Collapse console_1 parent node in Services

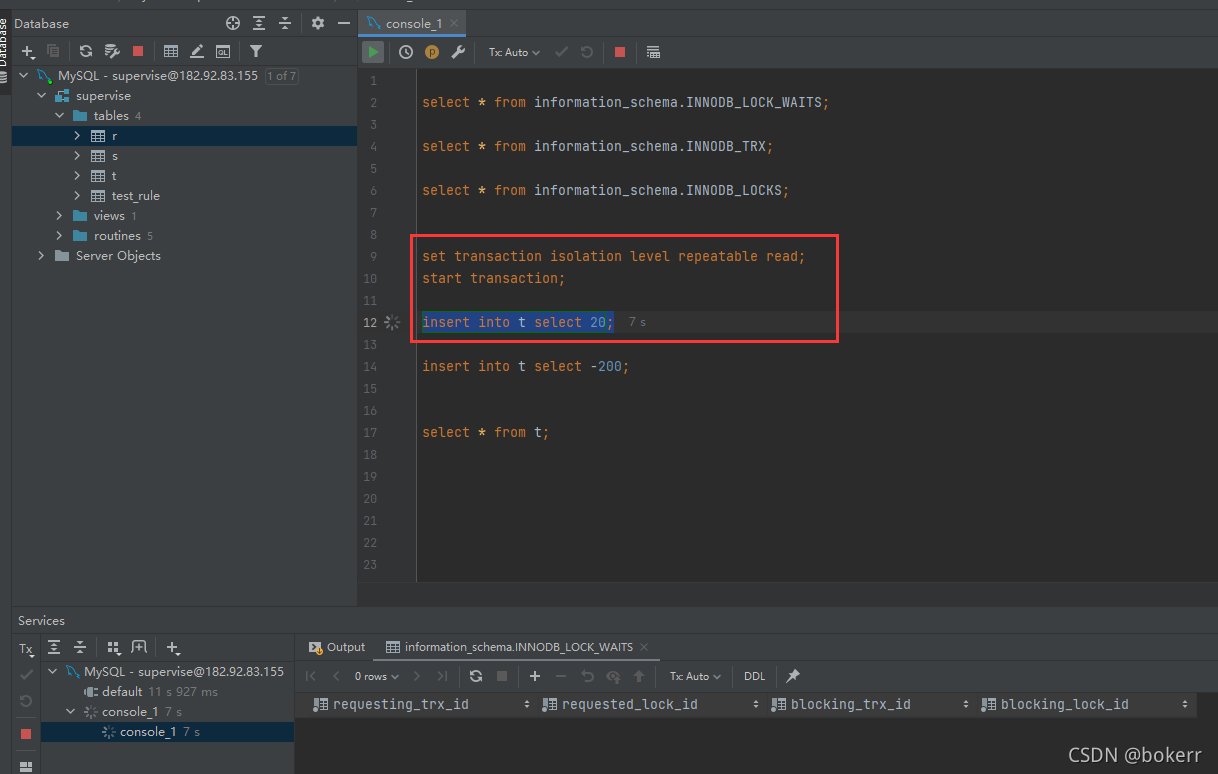(x=71, y=712)
